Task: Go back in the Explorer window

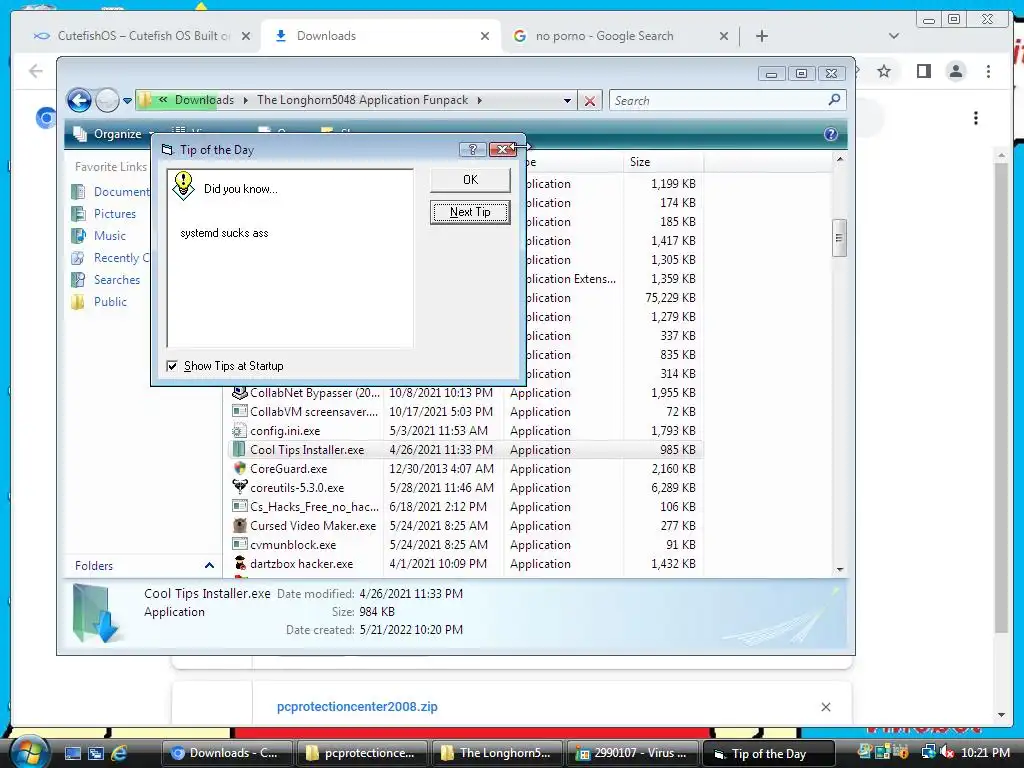Action: point(79,101)
